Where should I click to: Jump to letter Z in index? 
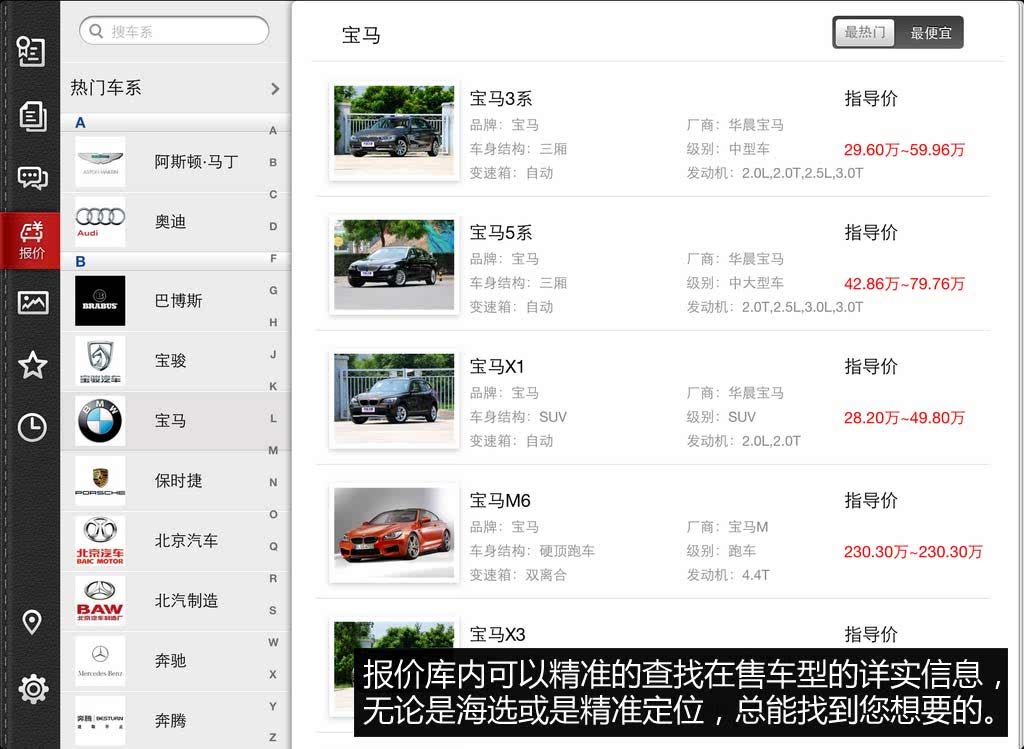[x=273, y=738]
